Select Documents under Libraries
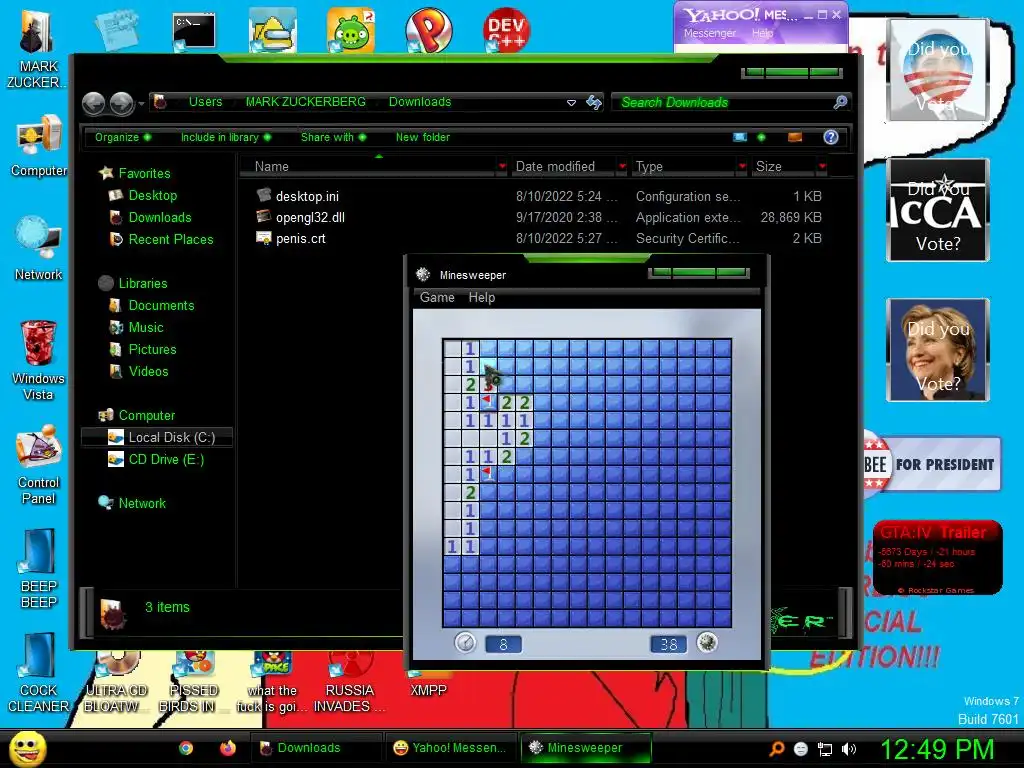 [x=161, y=306]
